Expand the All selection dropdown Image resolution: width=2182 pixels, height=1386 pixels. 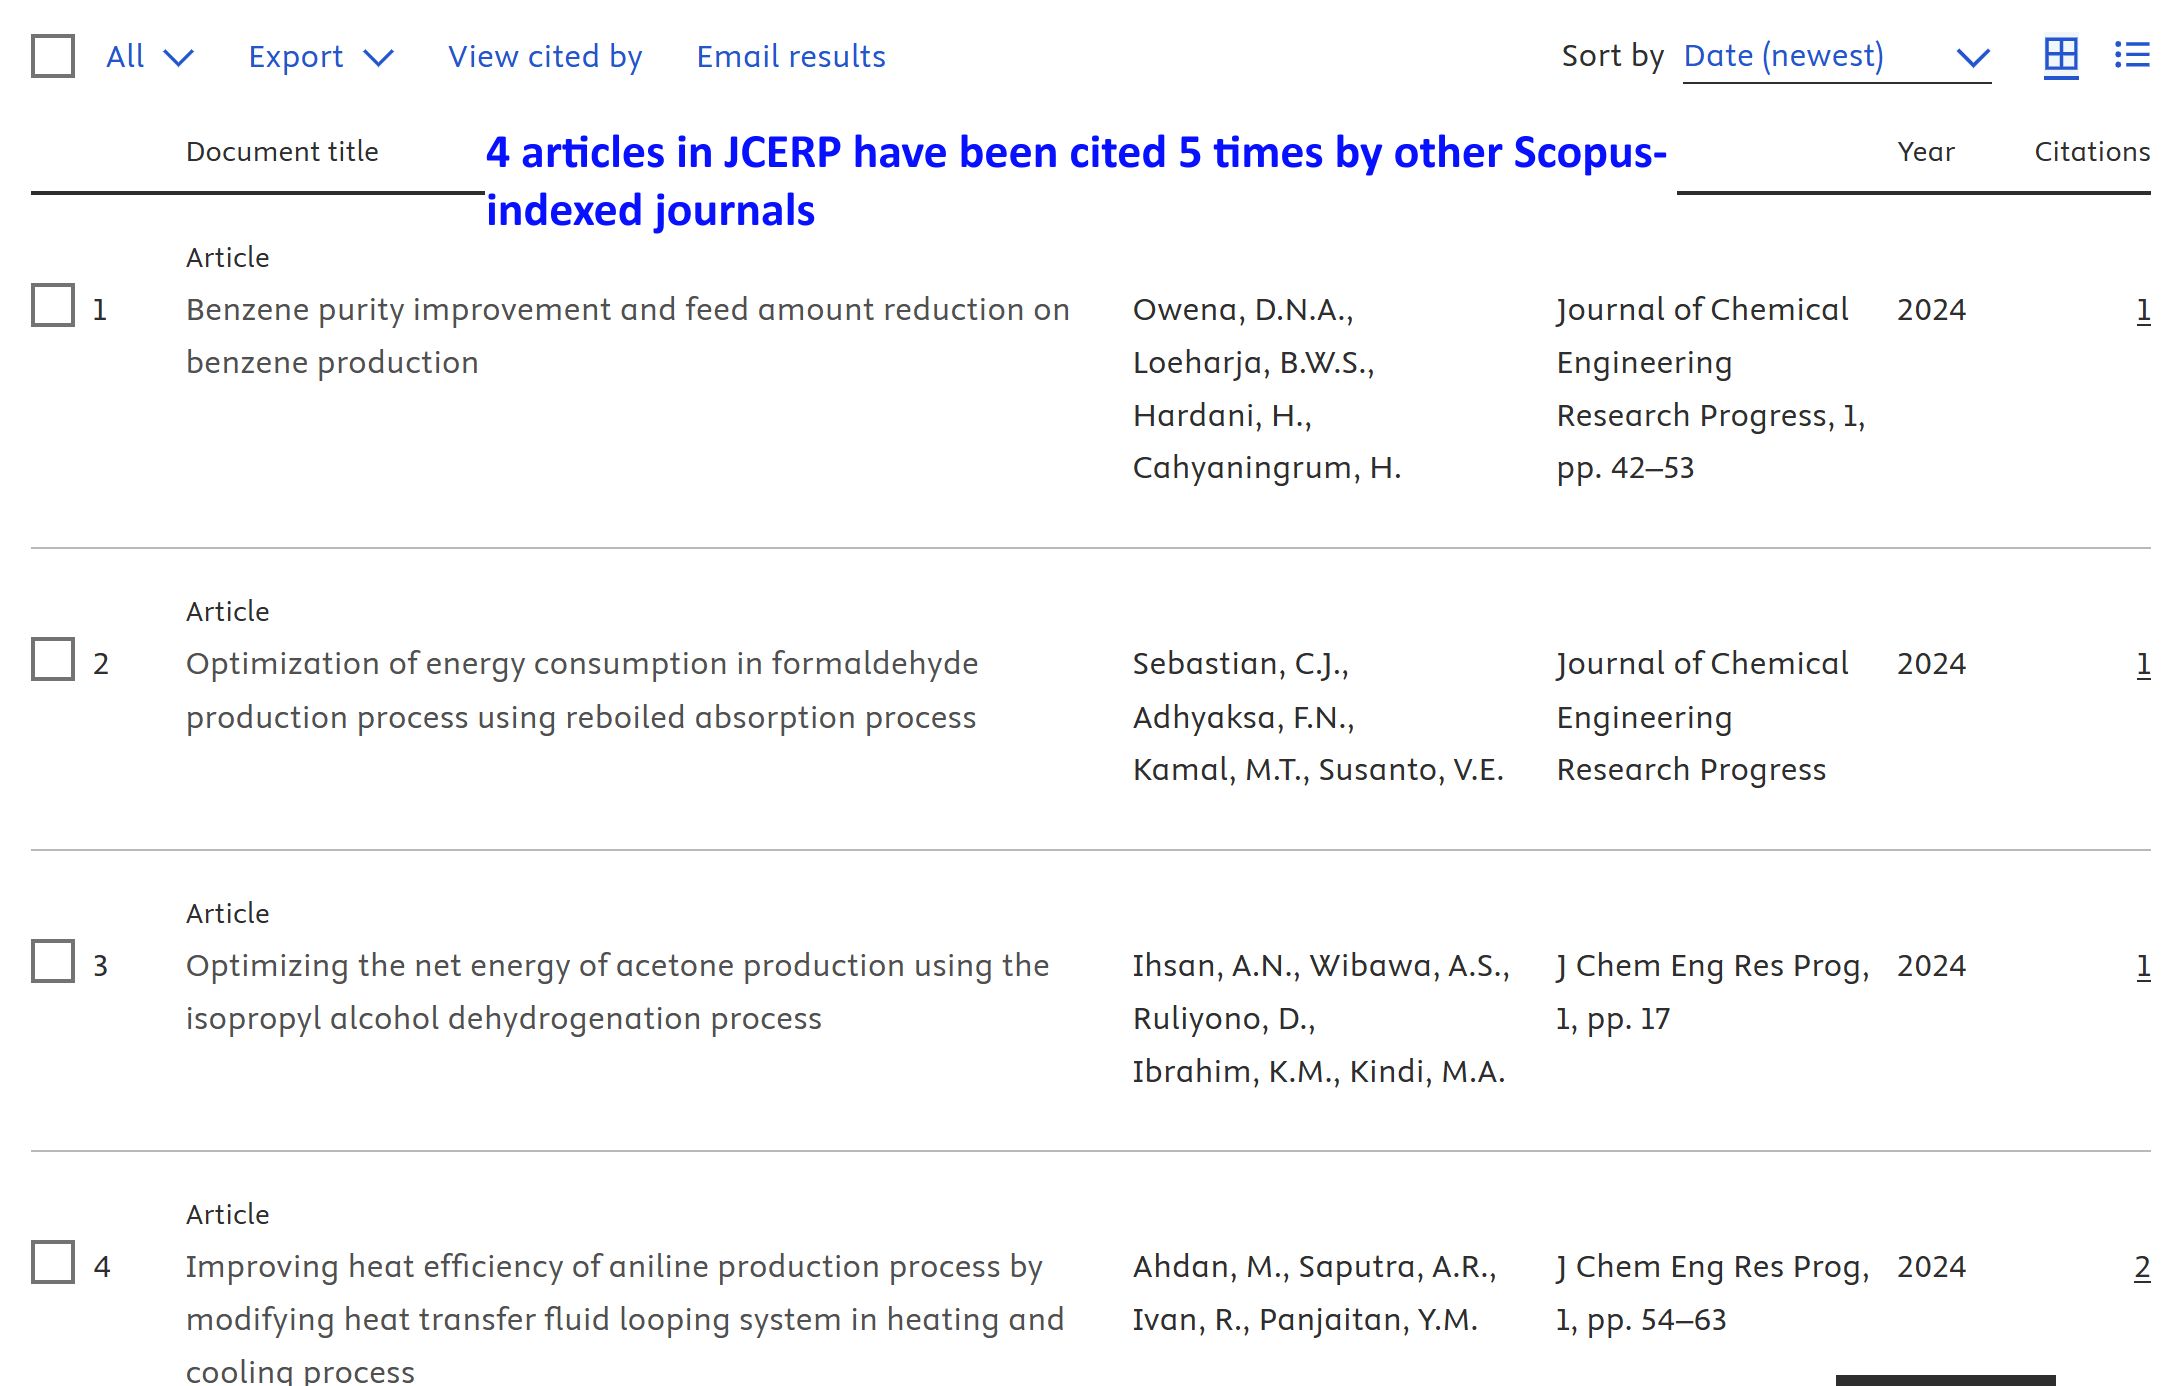coord(149,57)
